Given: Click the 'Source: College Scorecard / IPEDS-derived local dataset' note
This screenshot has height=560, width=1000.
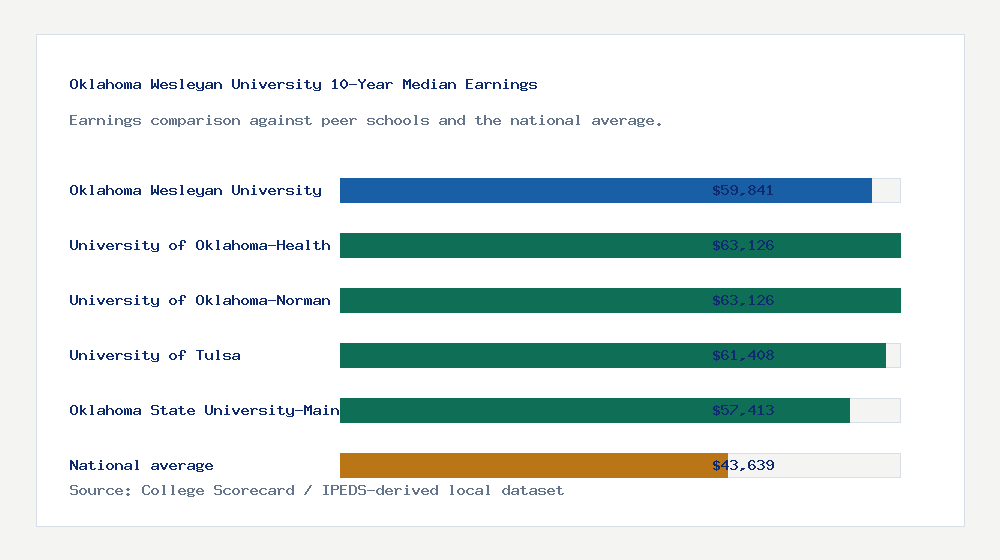Looking at the screenshot, I should click(x=316, y=490).
